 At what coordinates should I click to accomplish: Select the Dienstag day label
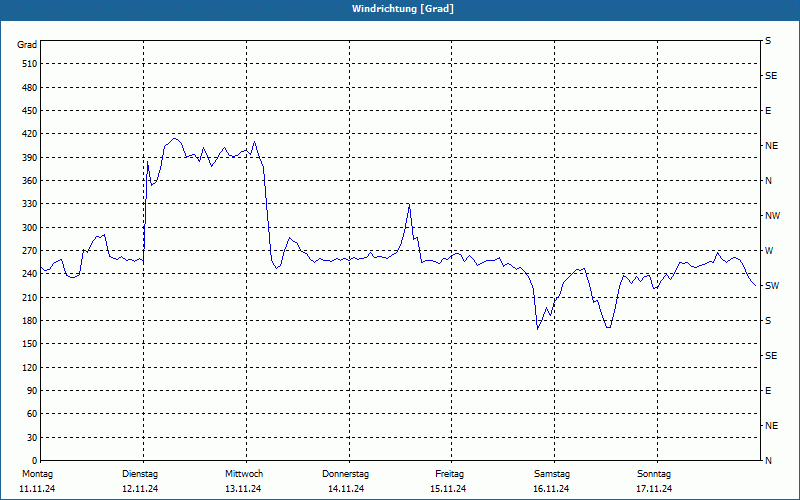[140, 474]
